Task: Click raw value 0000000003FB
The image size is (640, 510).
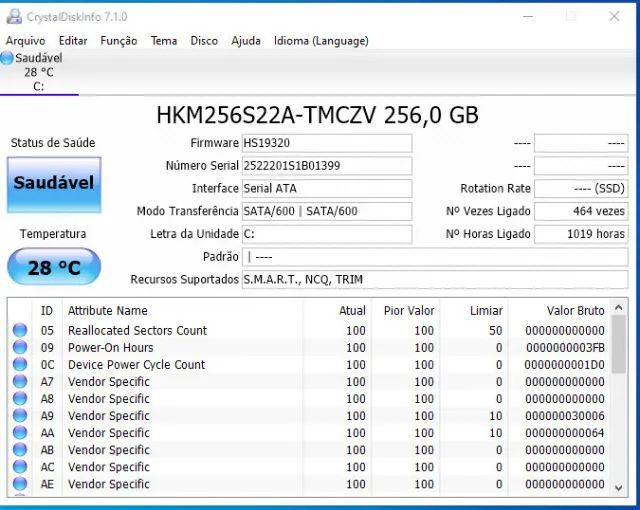Action: coord(565,348)
